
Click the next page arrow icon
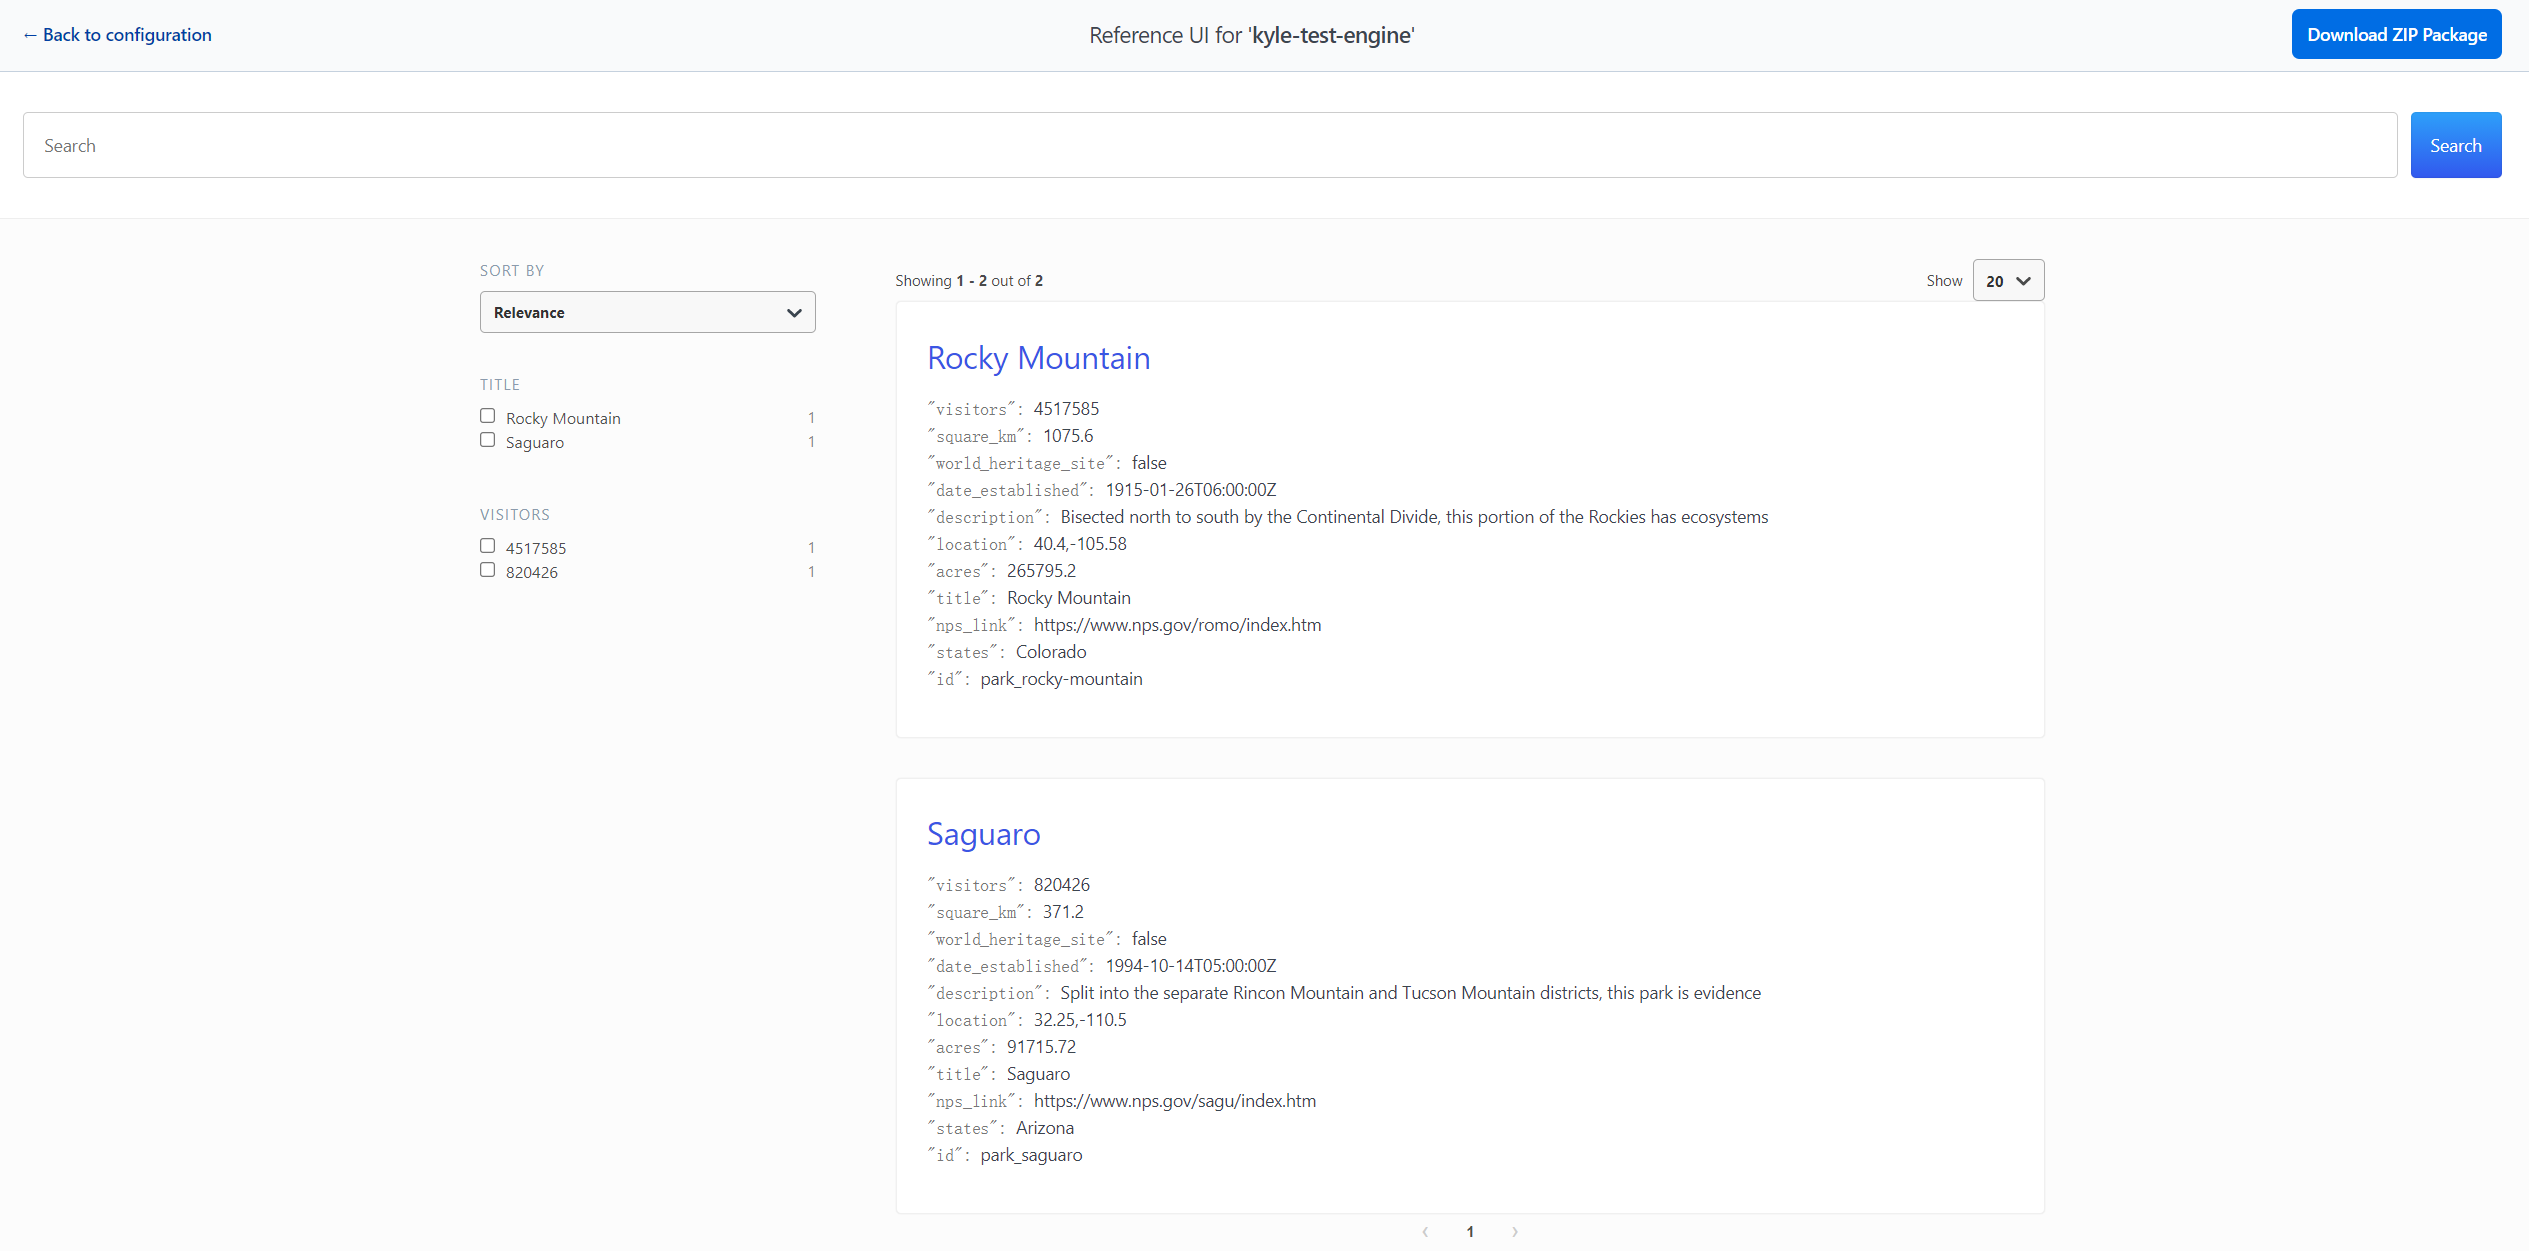pos(1515,1232)
